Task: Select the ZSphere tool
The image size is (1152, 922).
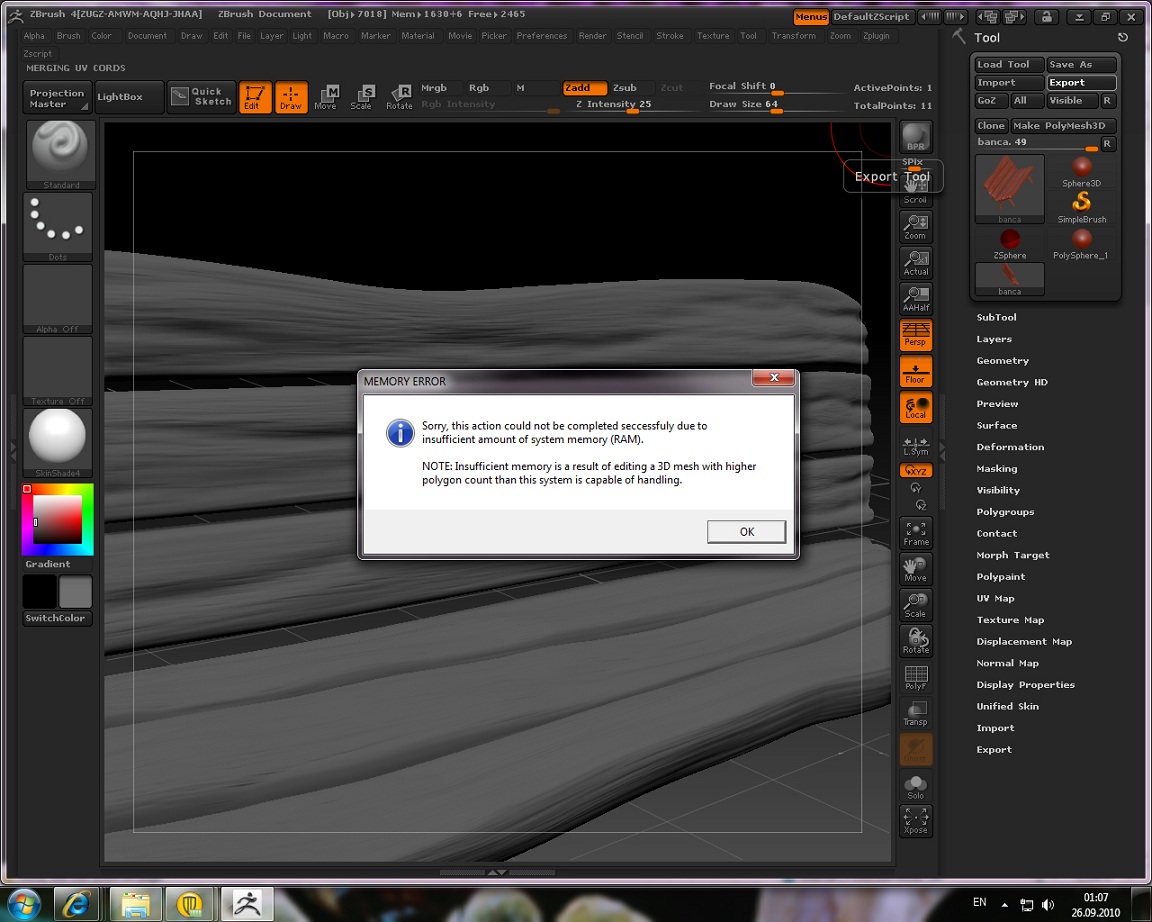Action: click(1009, 244)
